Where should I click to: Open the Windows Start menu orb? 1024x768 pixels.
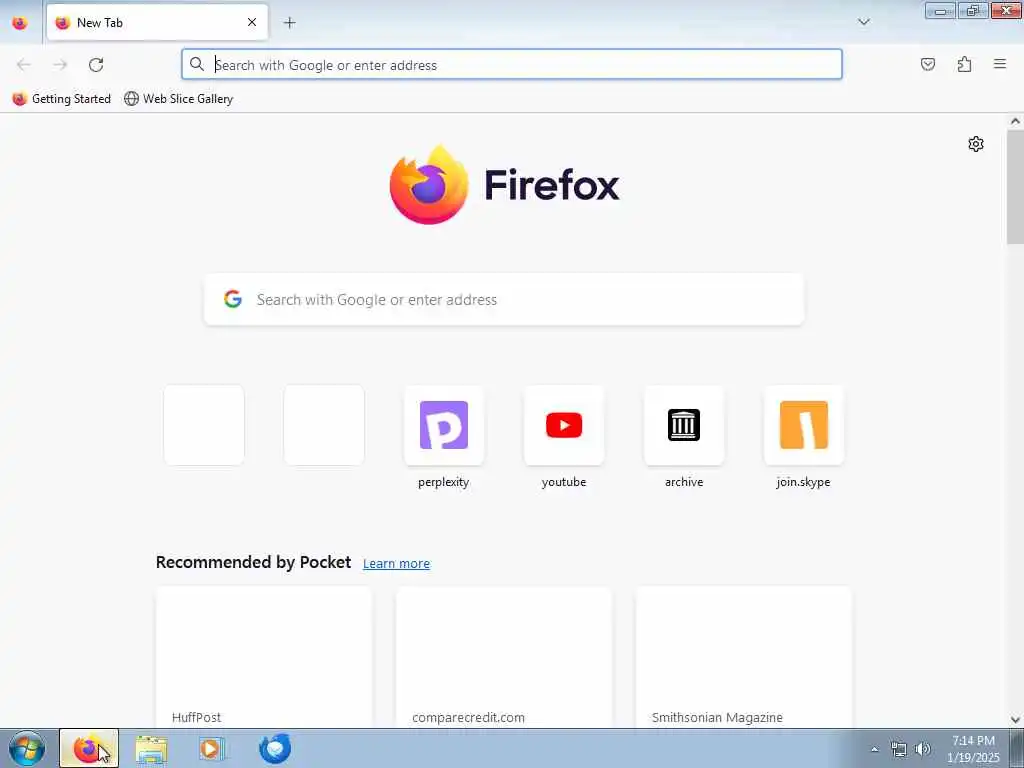click(x=27, y=748)
